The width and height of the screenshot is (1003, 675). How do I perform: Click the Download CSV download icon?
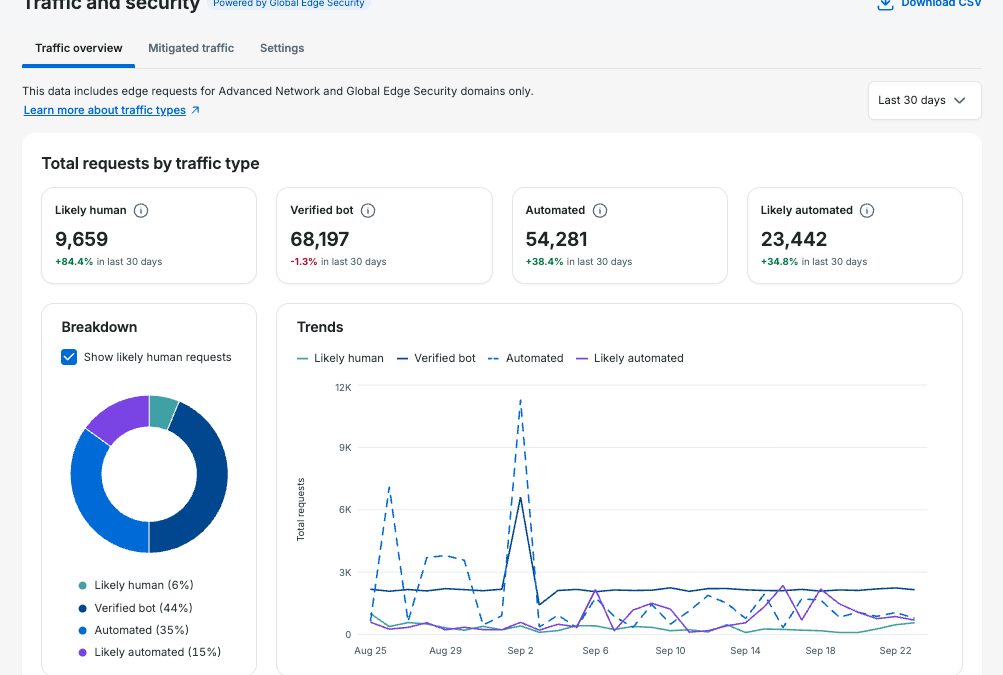coord(885,4)
